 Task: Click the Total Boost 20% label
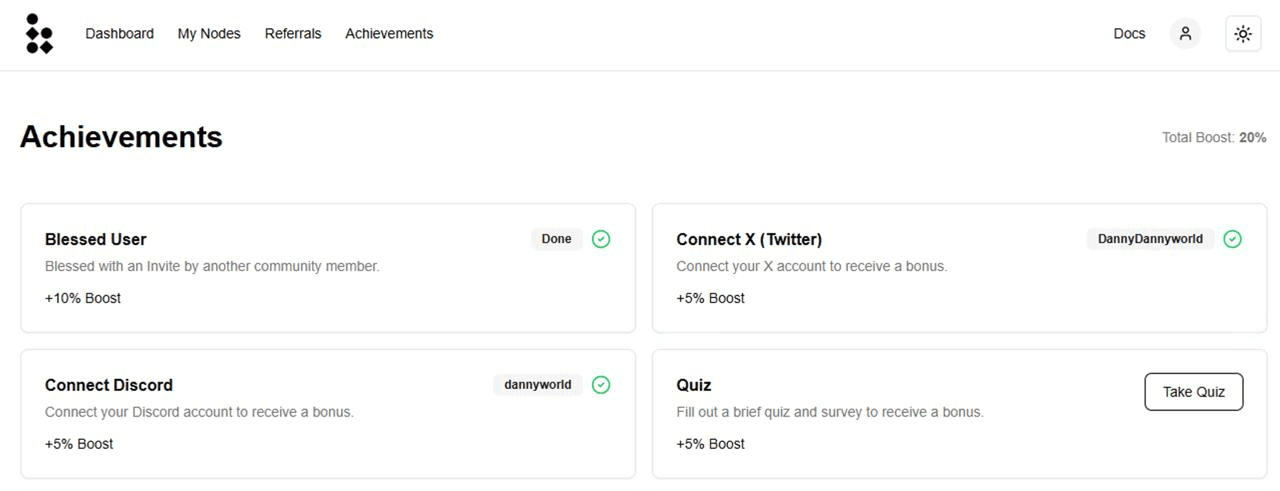coord(1214,137)
